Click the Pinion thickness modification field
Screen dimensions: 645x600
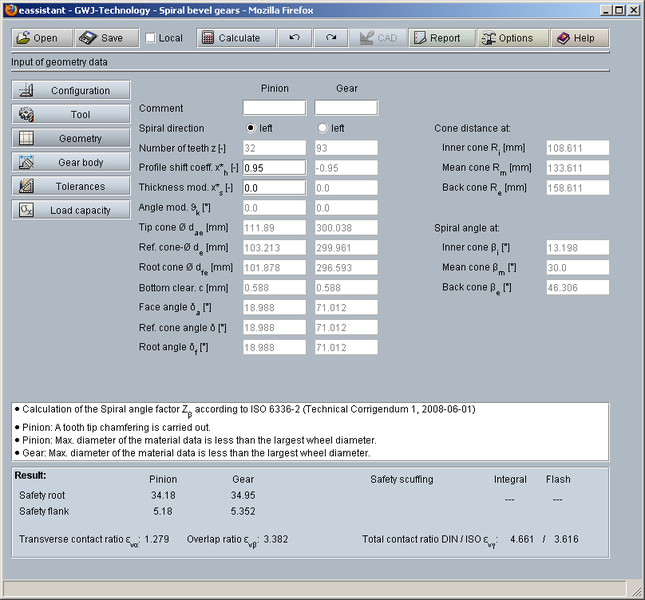[273, 187]
